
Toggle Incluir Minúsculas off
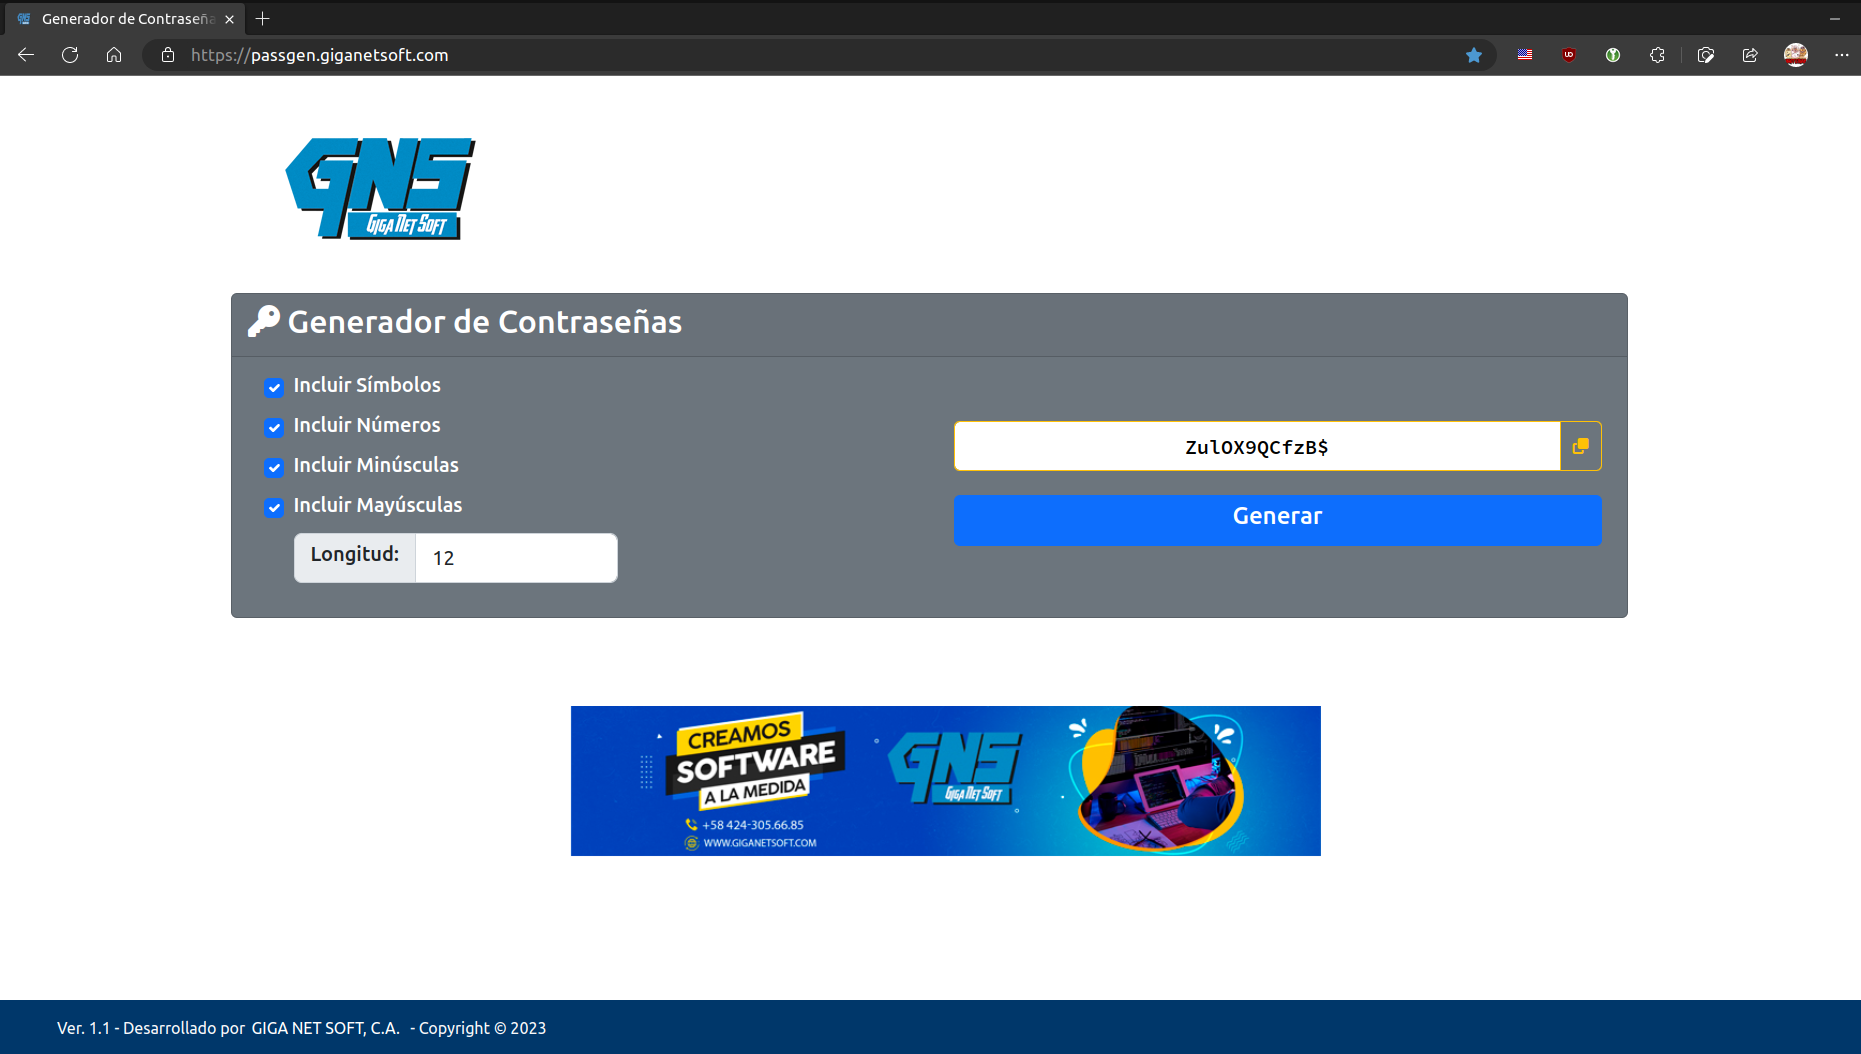273,468
